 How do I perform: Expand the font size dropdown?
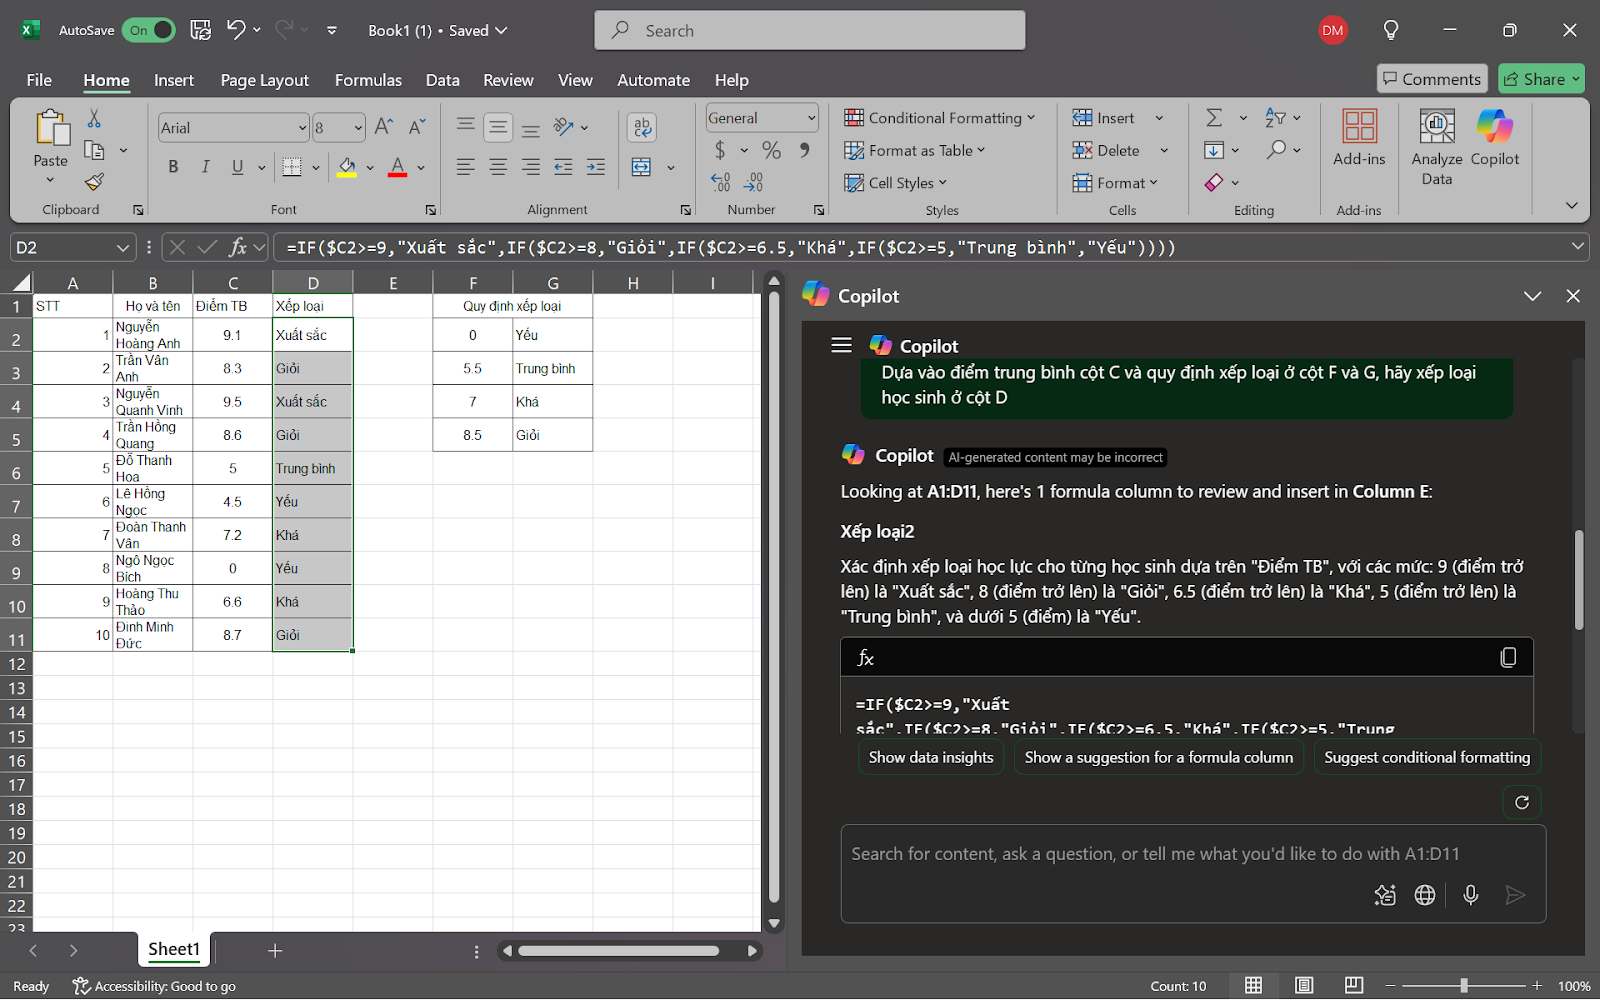coord(358,128)
